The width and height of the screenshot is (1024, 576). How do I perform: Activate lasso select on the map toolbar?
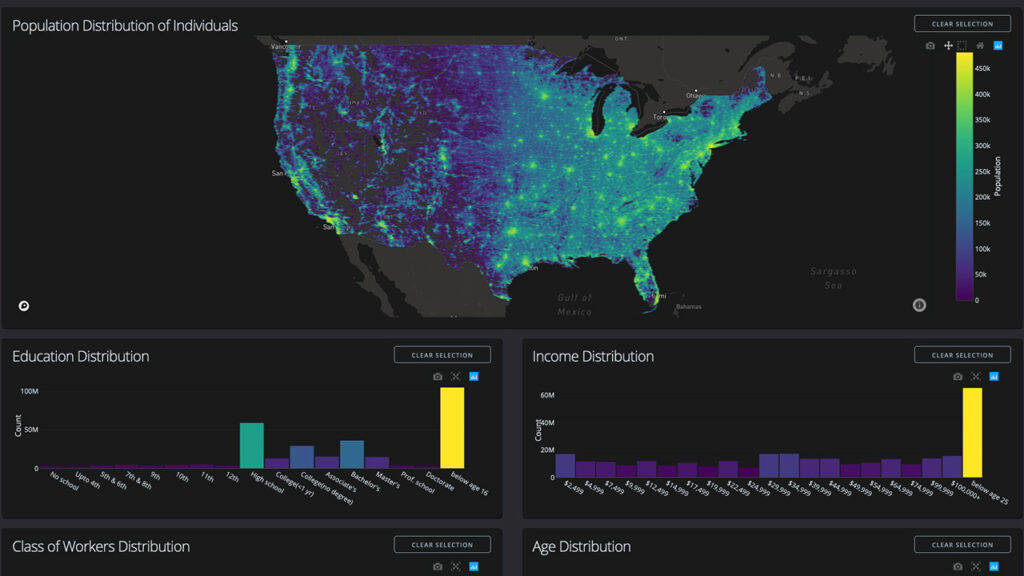point(982,45)
